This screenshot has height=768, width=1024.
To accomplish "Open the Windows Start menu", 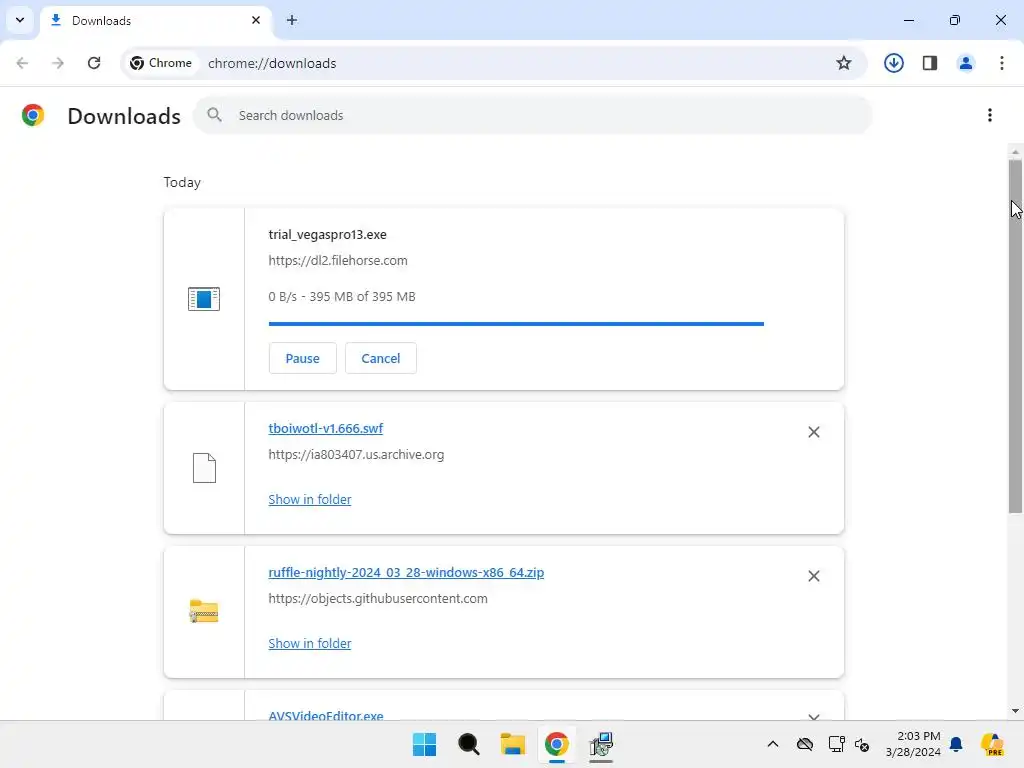I will click(x=424, y=744).
